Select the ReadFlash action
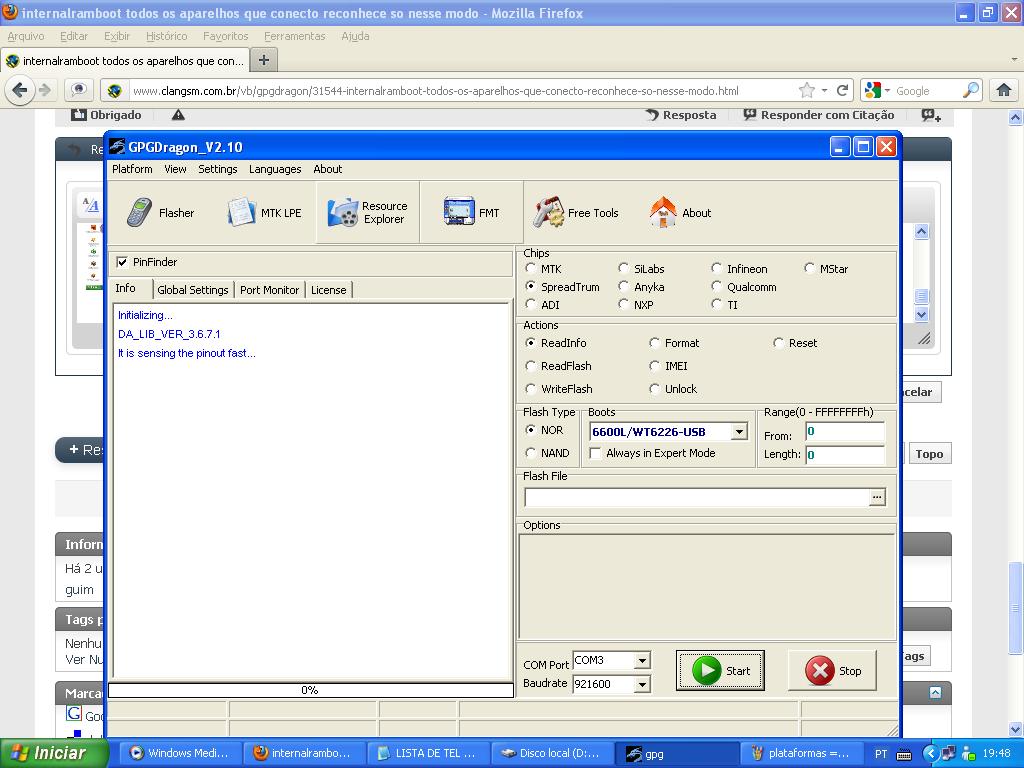This screenshot has width=1024, height=768. tap(530, 366)
